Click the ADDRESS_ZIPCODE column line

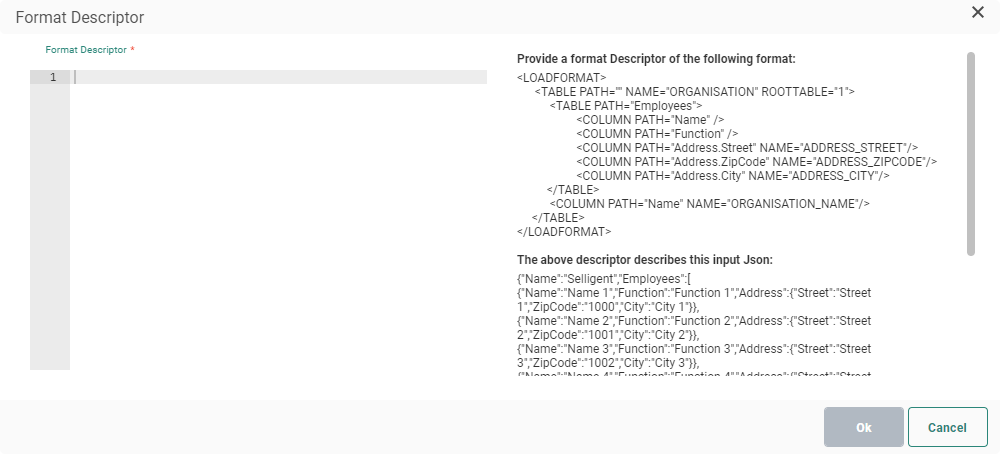point(756,161)
